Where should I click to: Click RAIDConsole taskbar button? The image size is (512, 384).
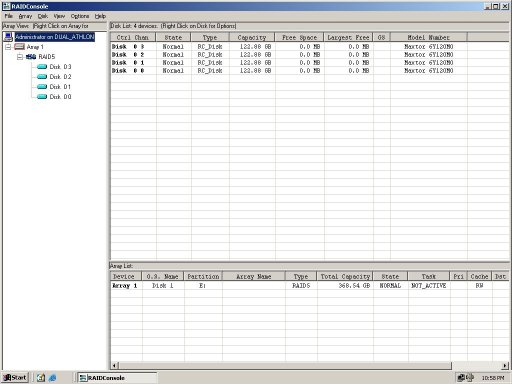pyautogui.click(x=117, y=378)
